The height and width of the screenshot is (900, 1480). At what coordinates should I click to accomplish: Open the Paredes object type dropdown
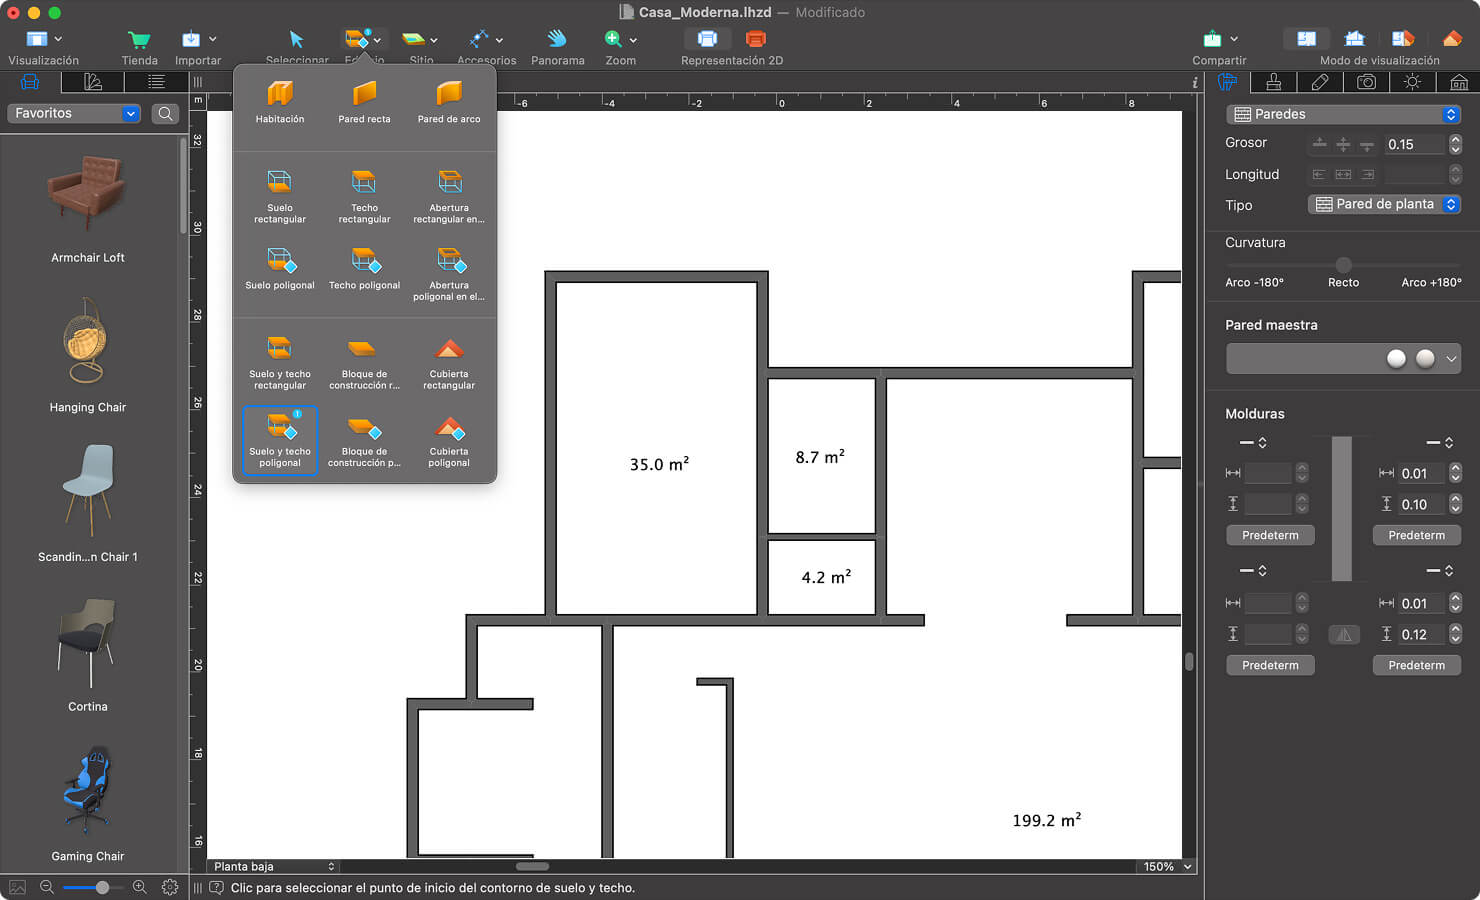pos(1344,114)
